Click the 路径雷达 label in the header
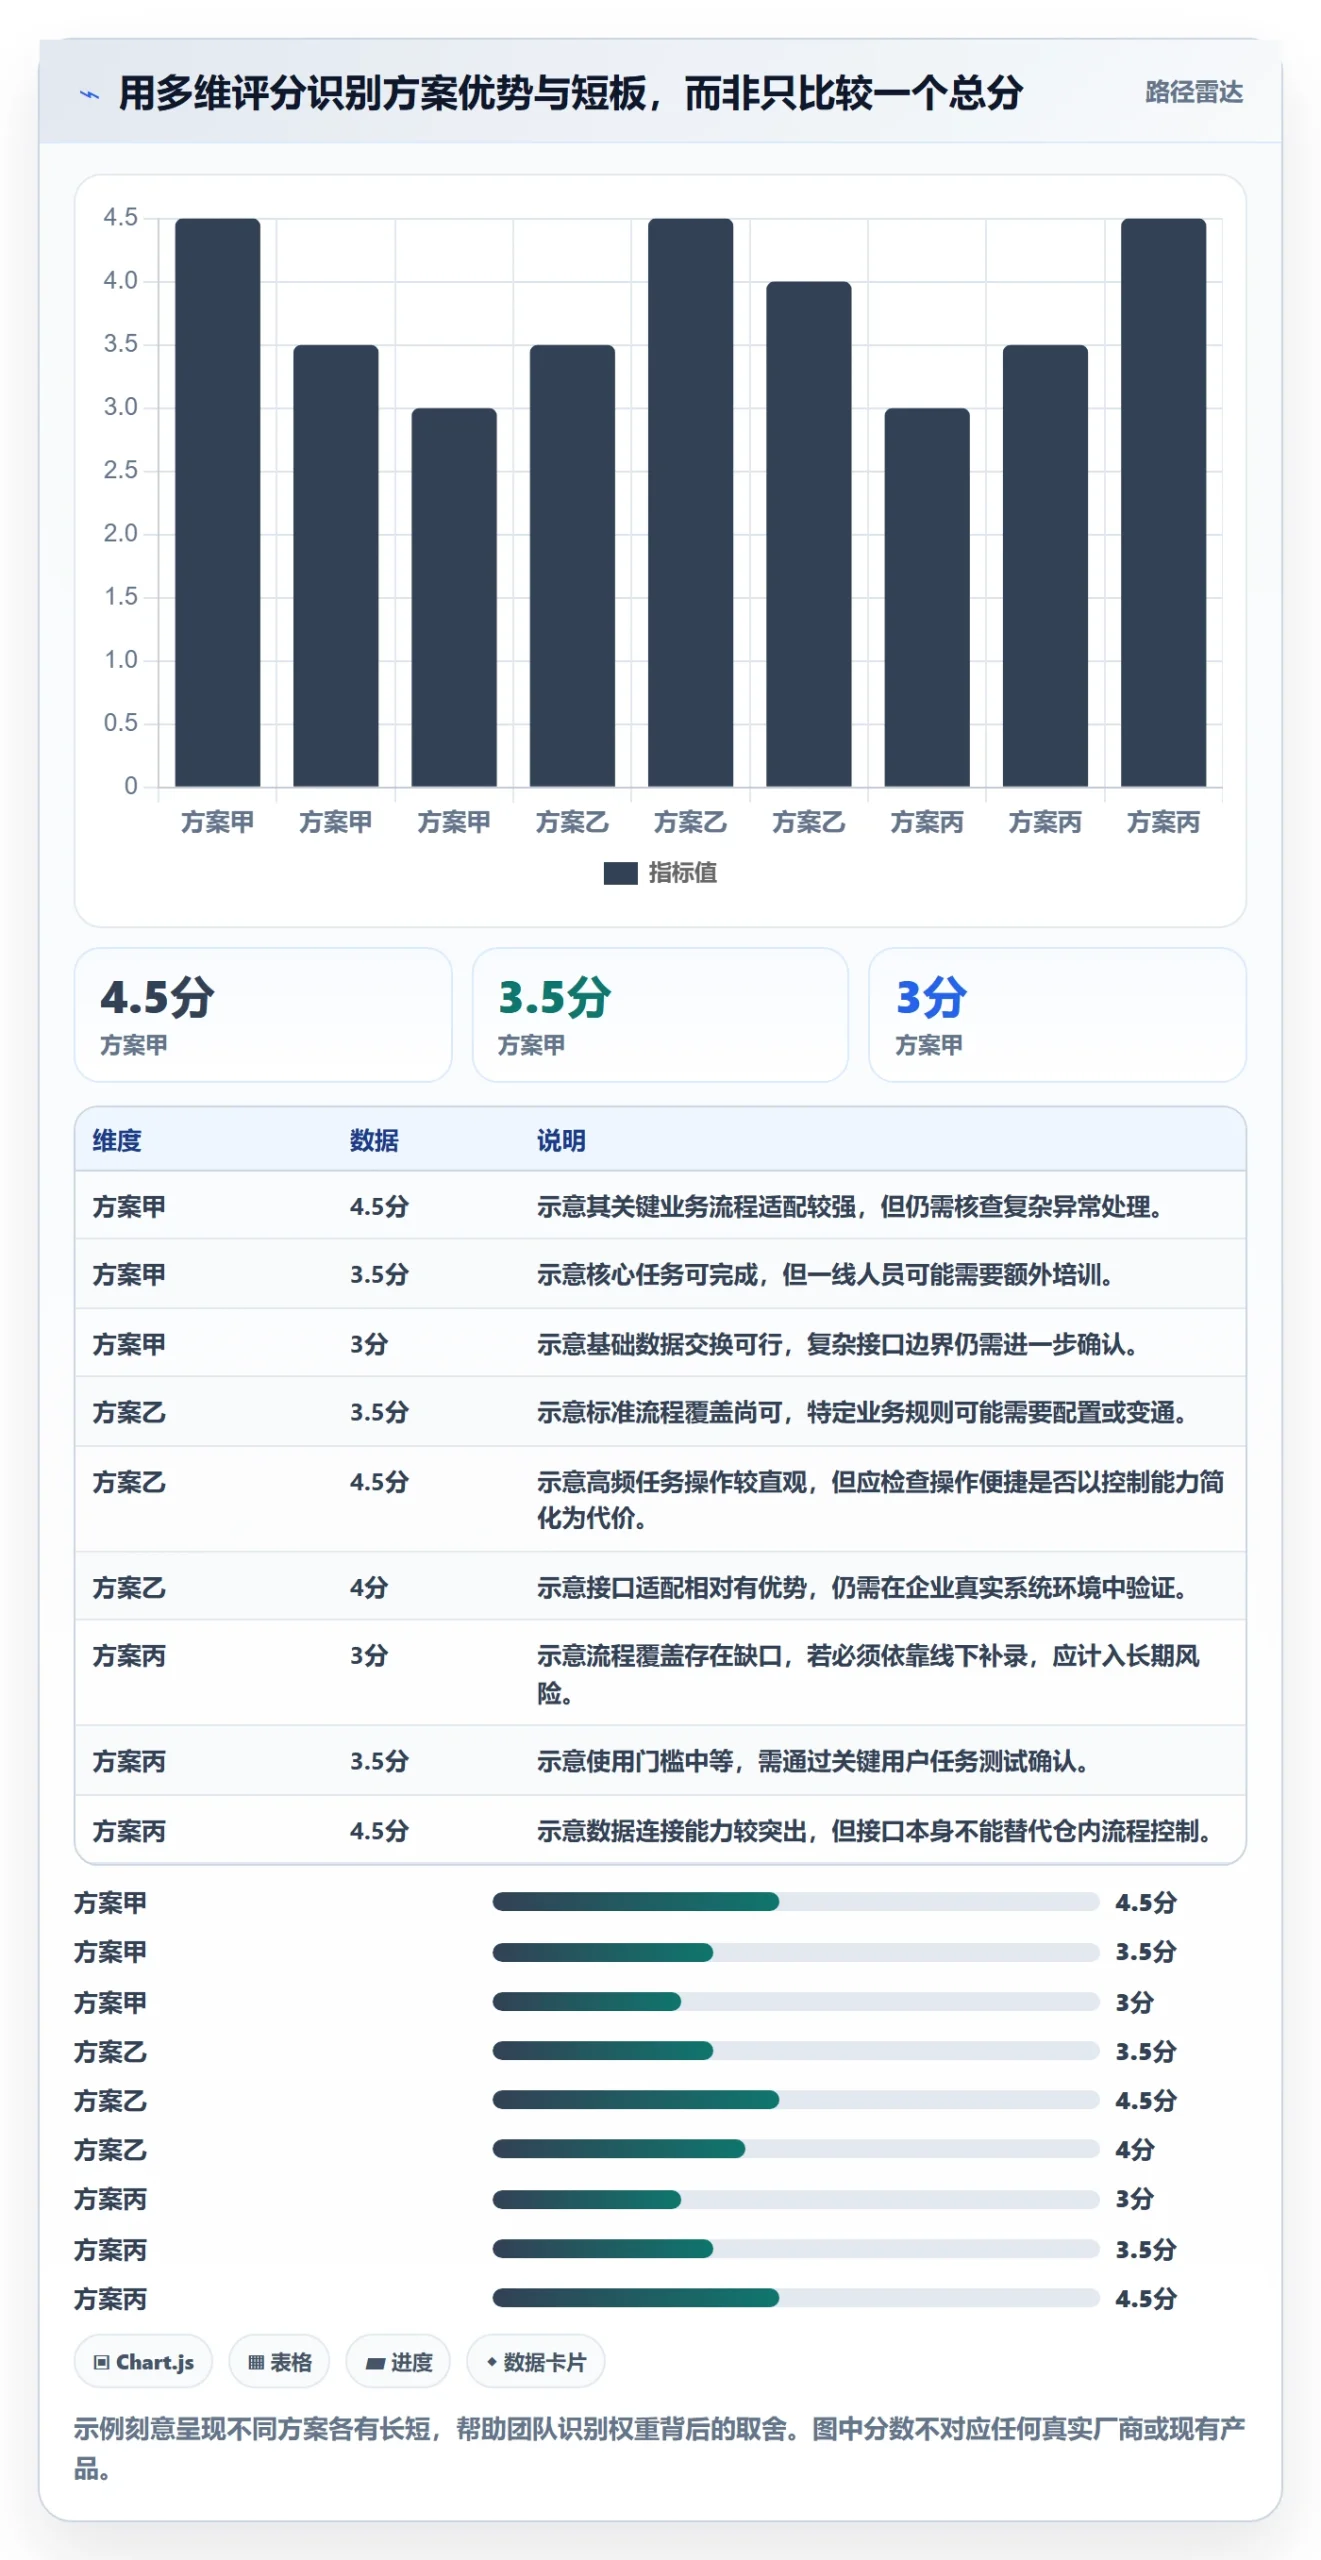The width and height of the screenshot is (1321, 2560). pyautogui.click(x=1193, y=93)
